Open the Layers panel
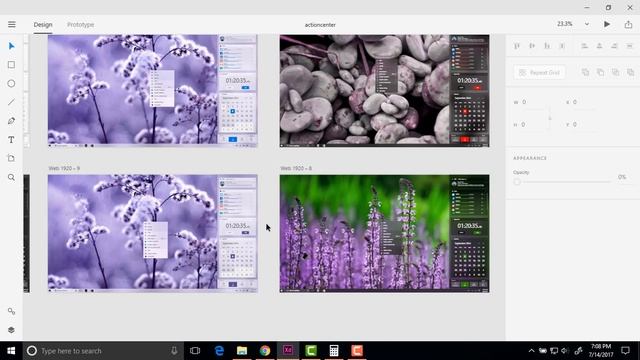This screenshot has width=640, height=360. tap(11, 330)
